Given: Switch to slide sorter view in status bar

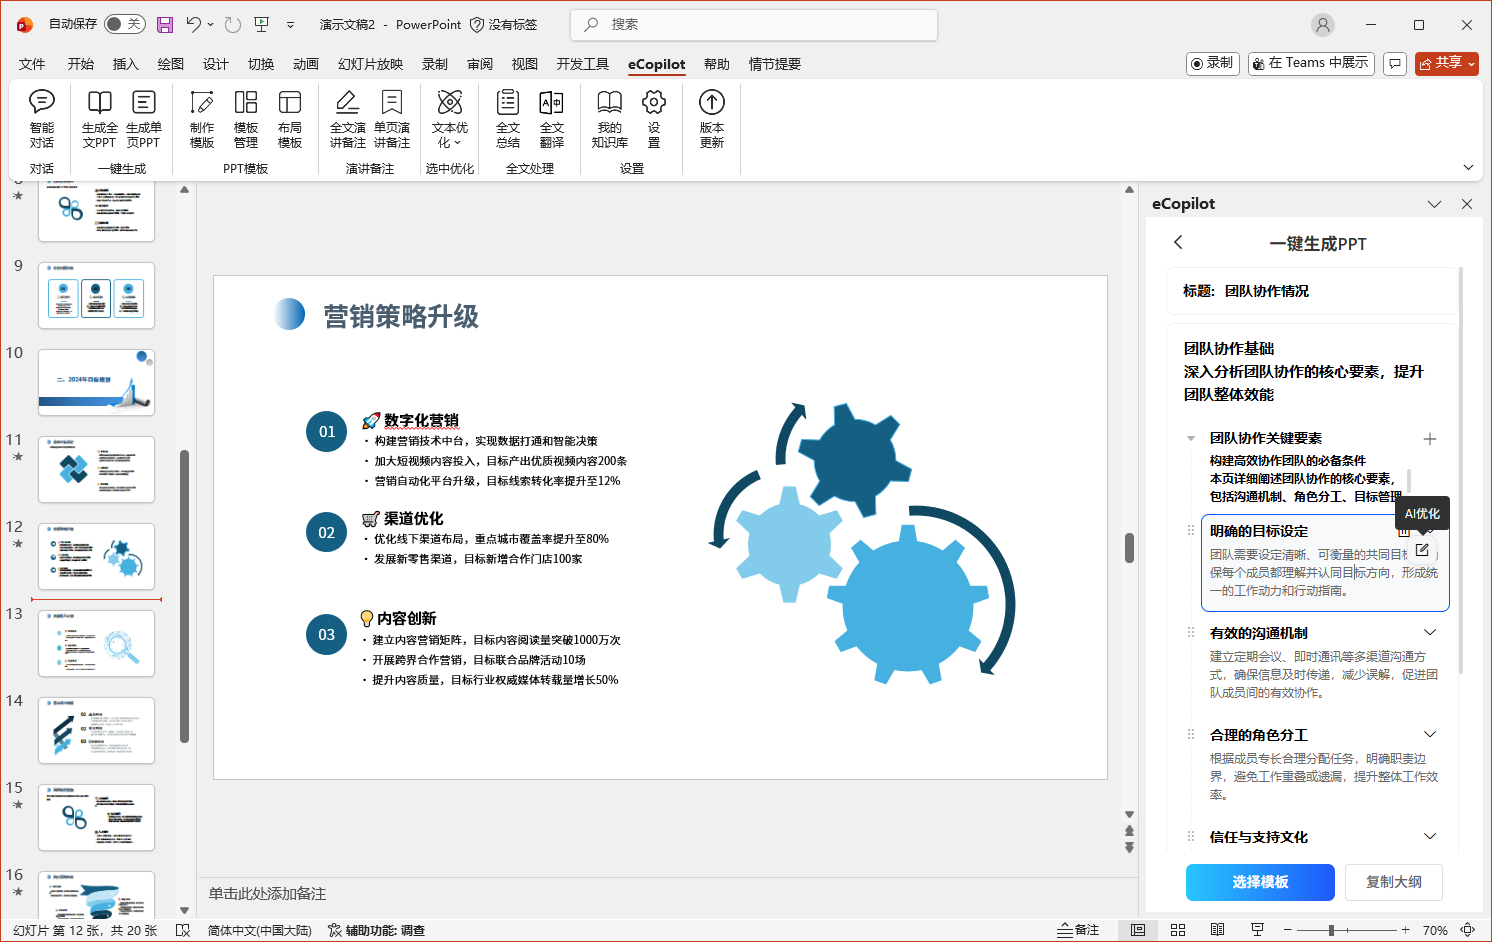Looking at the screenshot, I should tap(1178, 930).
